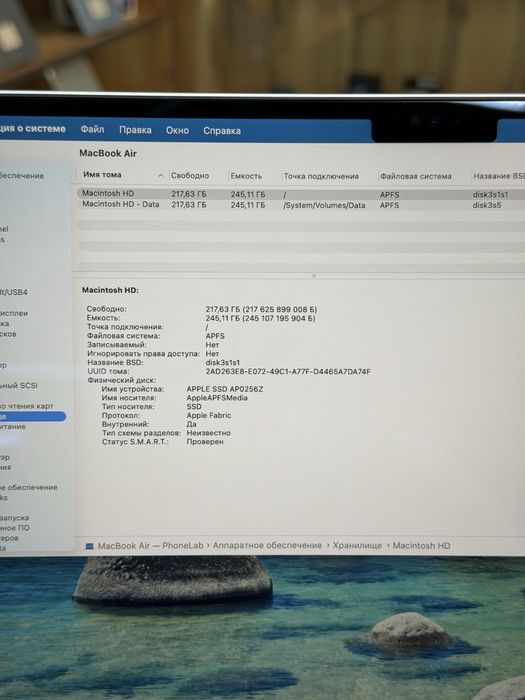Image resolution: width=525 pixels, height=700 pixels.
Task: Sort by the Свободно column header
Action: coord(190,175)
